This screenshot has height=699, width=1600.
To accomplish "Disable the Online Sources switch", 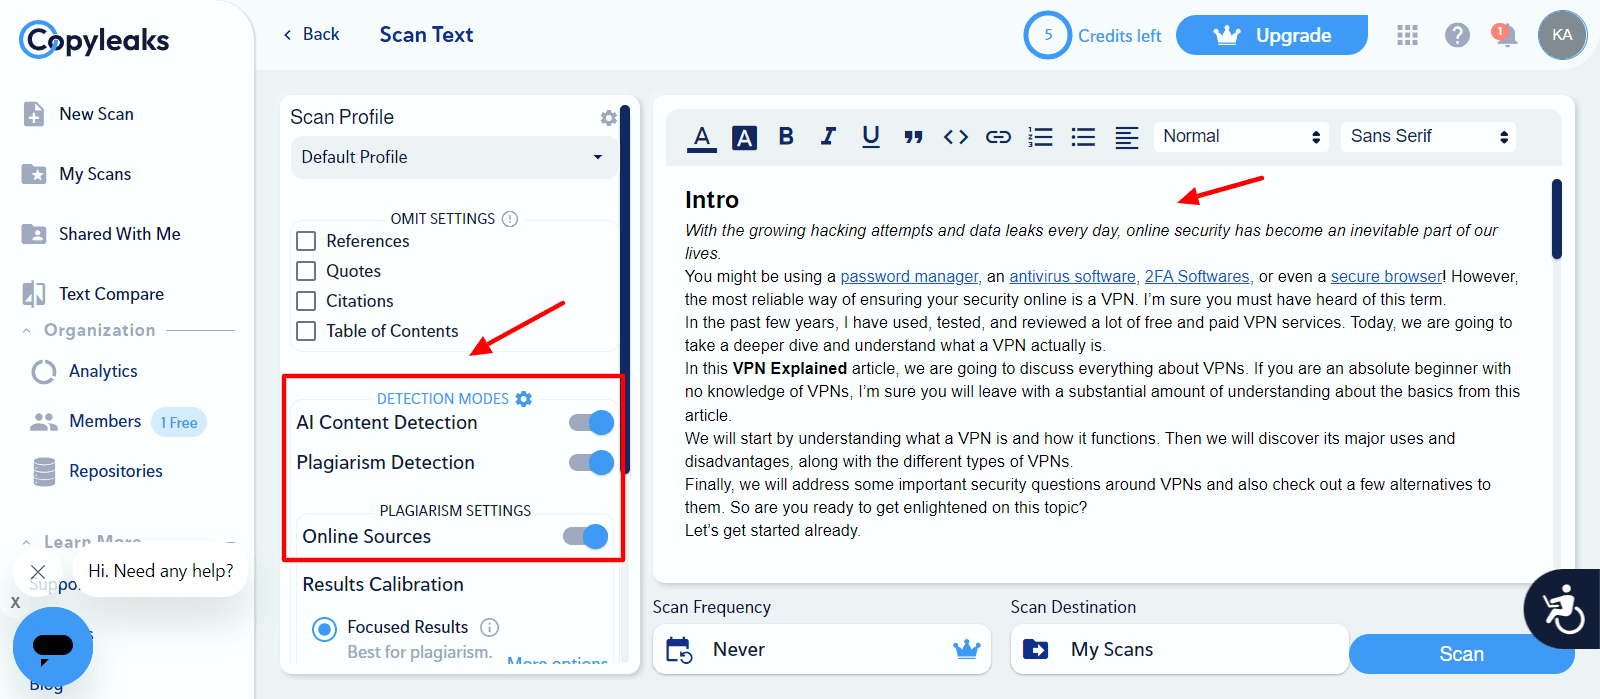I will 585,537.
